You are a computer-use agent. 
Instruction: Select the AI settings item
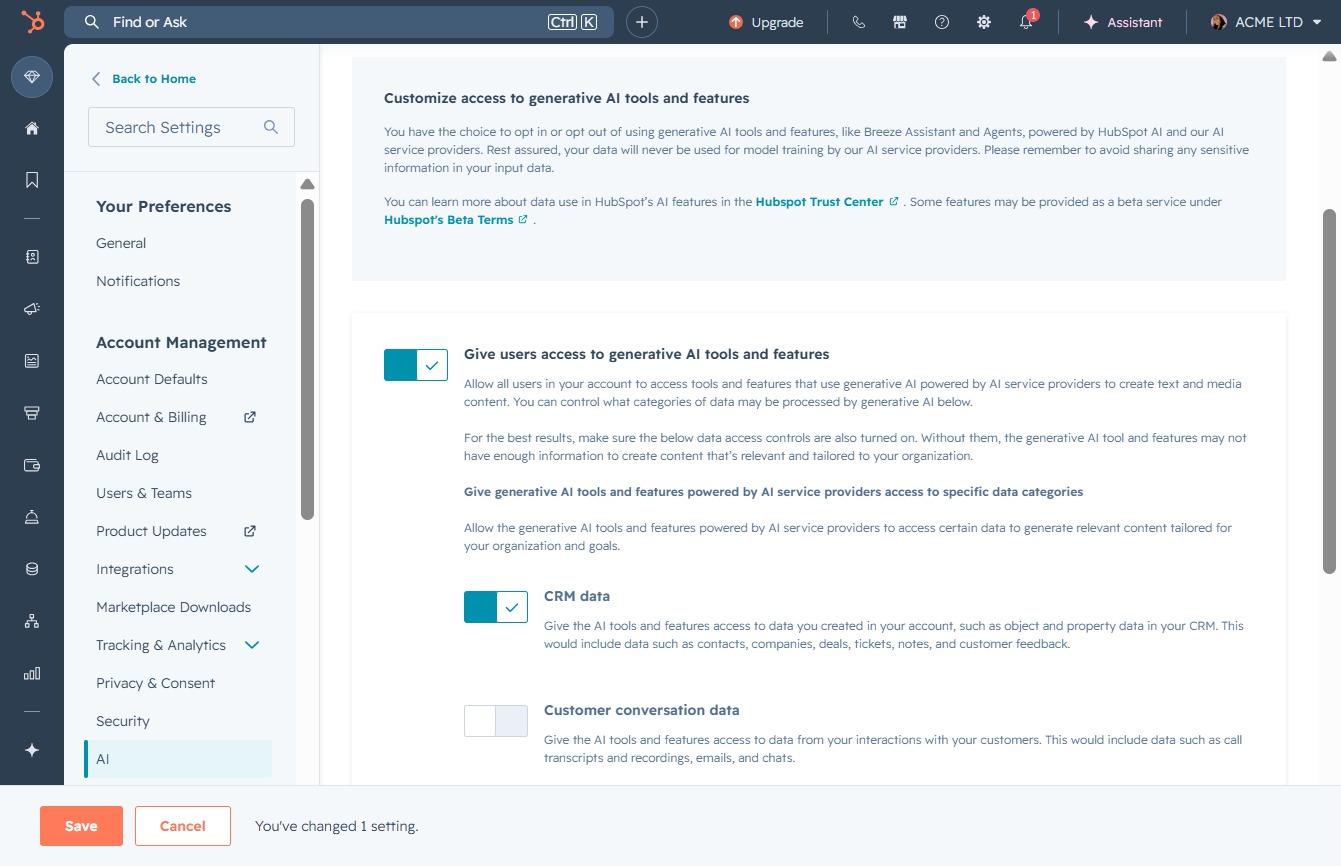pos(178,759)
